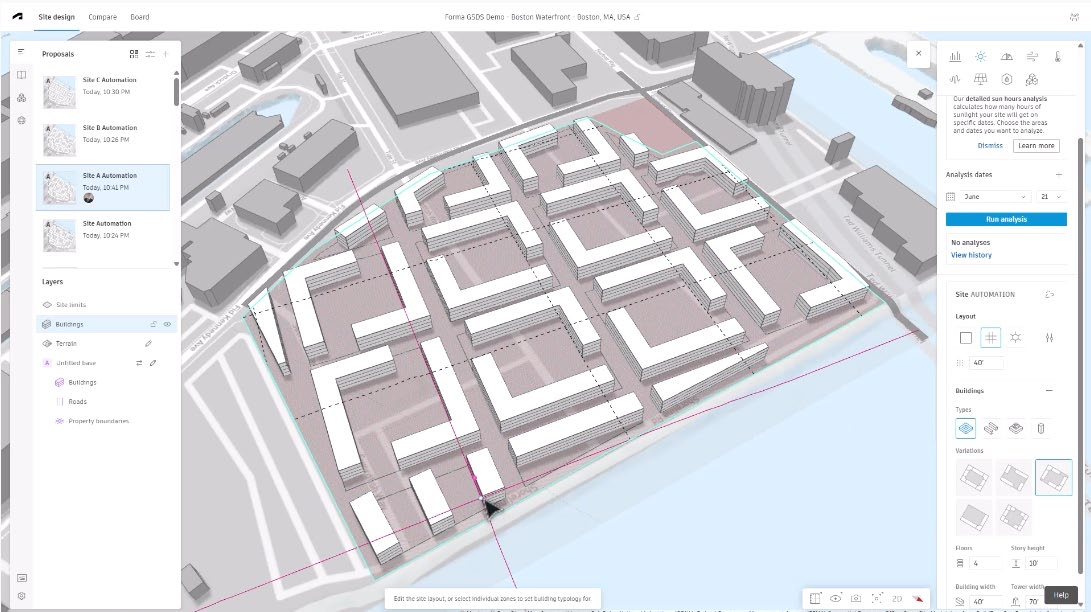Click the Site Automation regenerate icon
Image resolution: width=1091 pixels, height=612 pixels.
[1049, 295]
